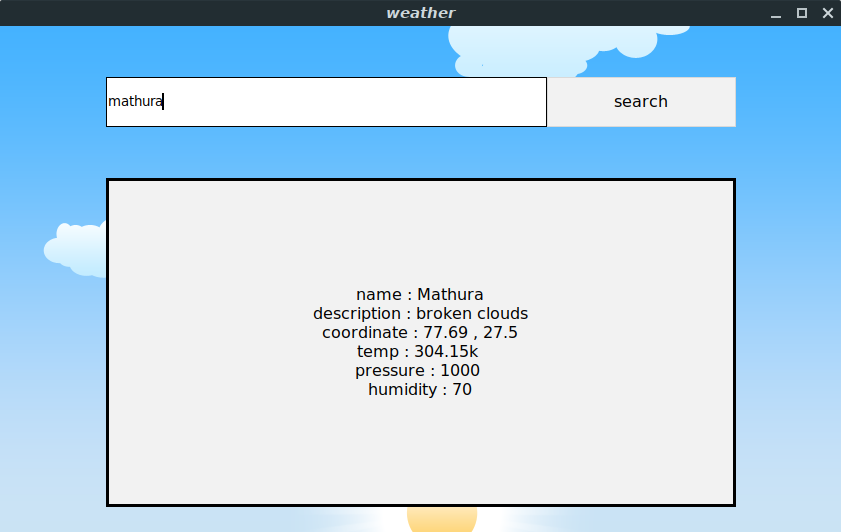
Task: Close the weather window
Action: [828, 13]
